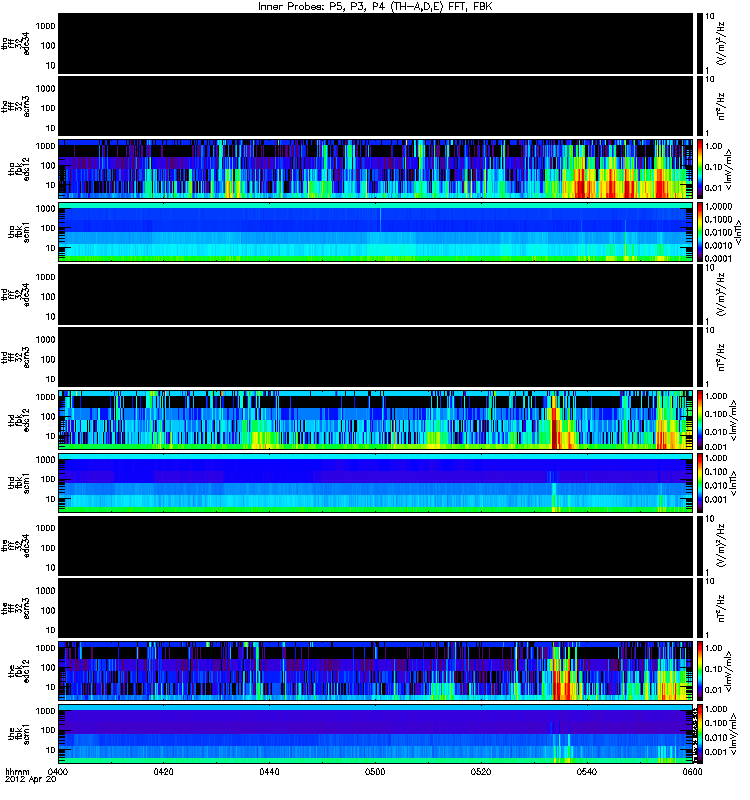Screen dimensions: 750x800
Task: Click inside the thd fbk scm1 spectrogram
Action: tap(375, 483)
